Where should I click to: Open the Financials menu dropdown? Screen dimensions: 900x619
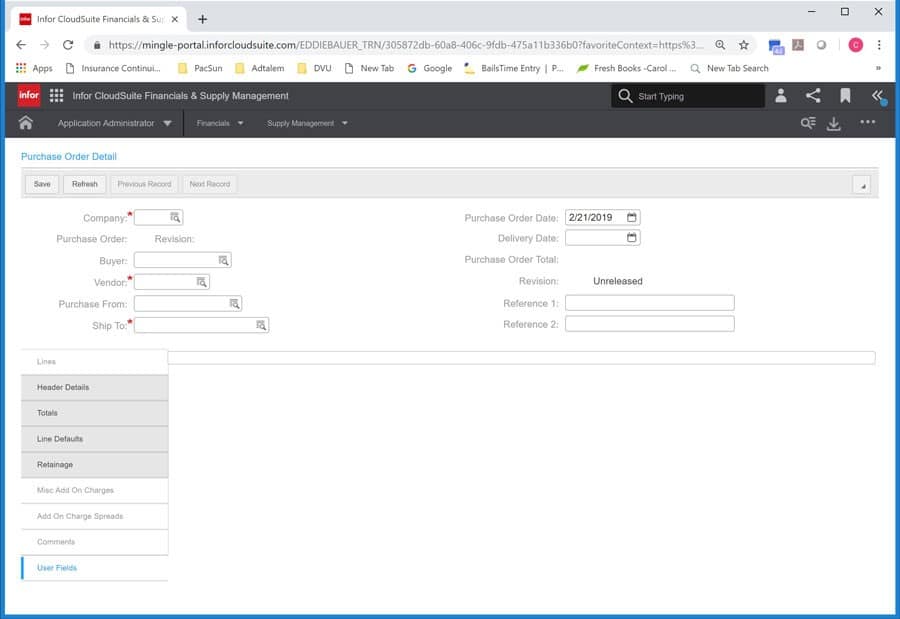point(220,123)
